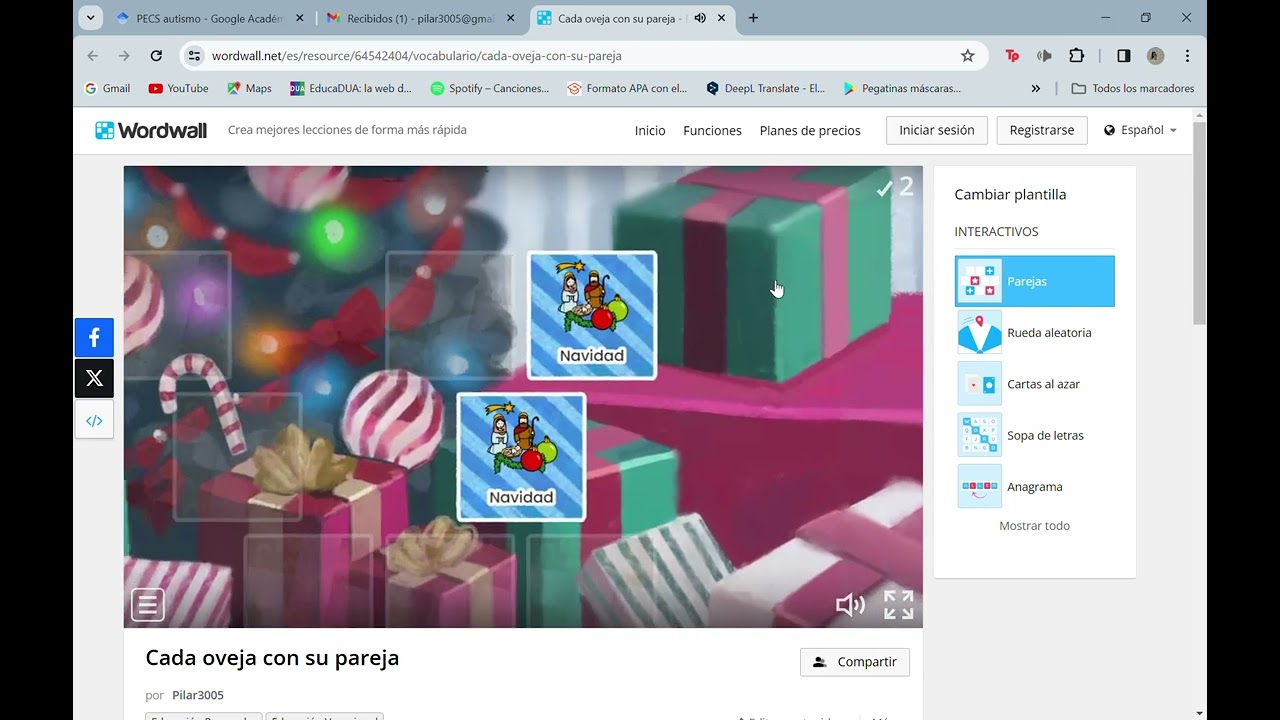Click the Registrarse button
Viewport: 1280px width, 720px height.
[1042, 130]
